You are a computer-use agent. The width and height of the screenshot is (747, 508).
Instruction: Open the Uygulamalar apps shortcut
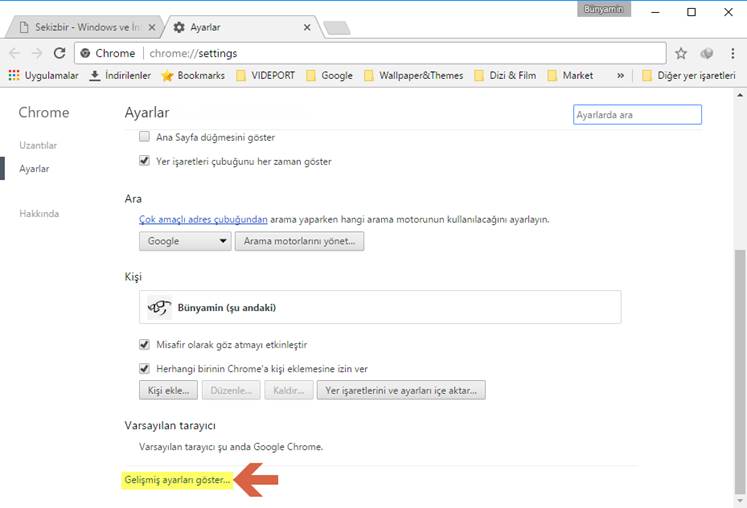click(x=43, y=75)
